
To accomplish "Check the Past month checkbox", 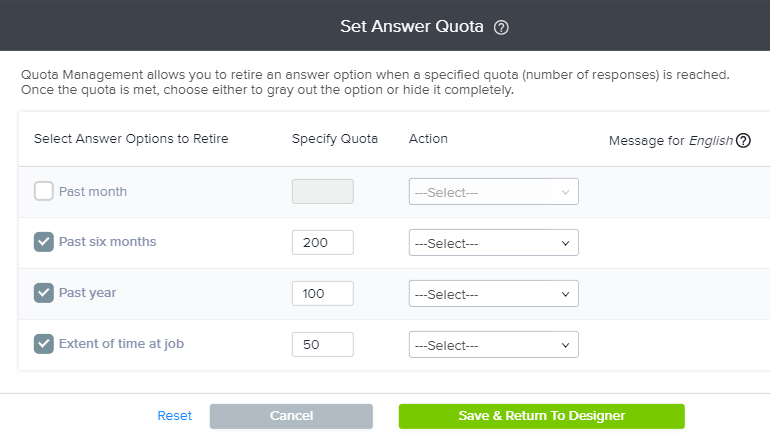I will tap(44, 191).
